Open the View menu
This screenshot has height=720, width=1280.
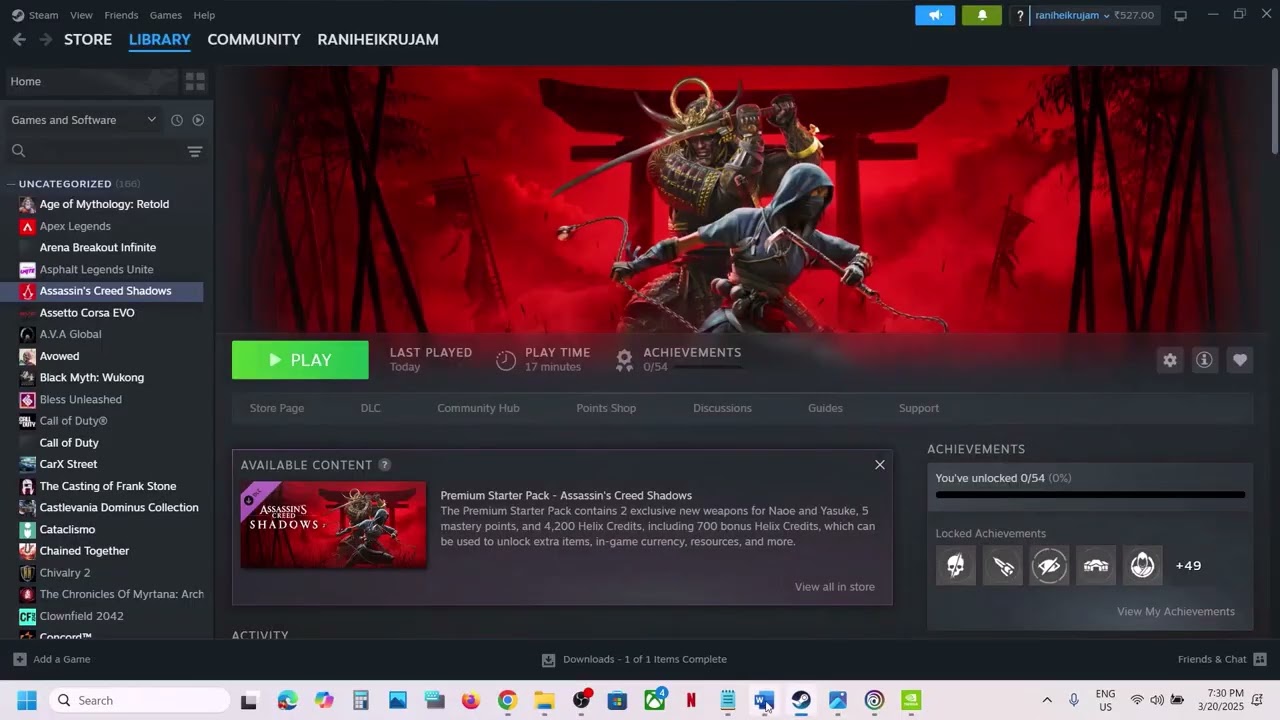pos(82,15)
